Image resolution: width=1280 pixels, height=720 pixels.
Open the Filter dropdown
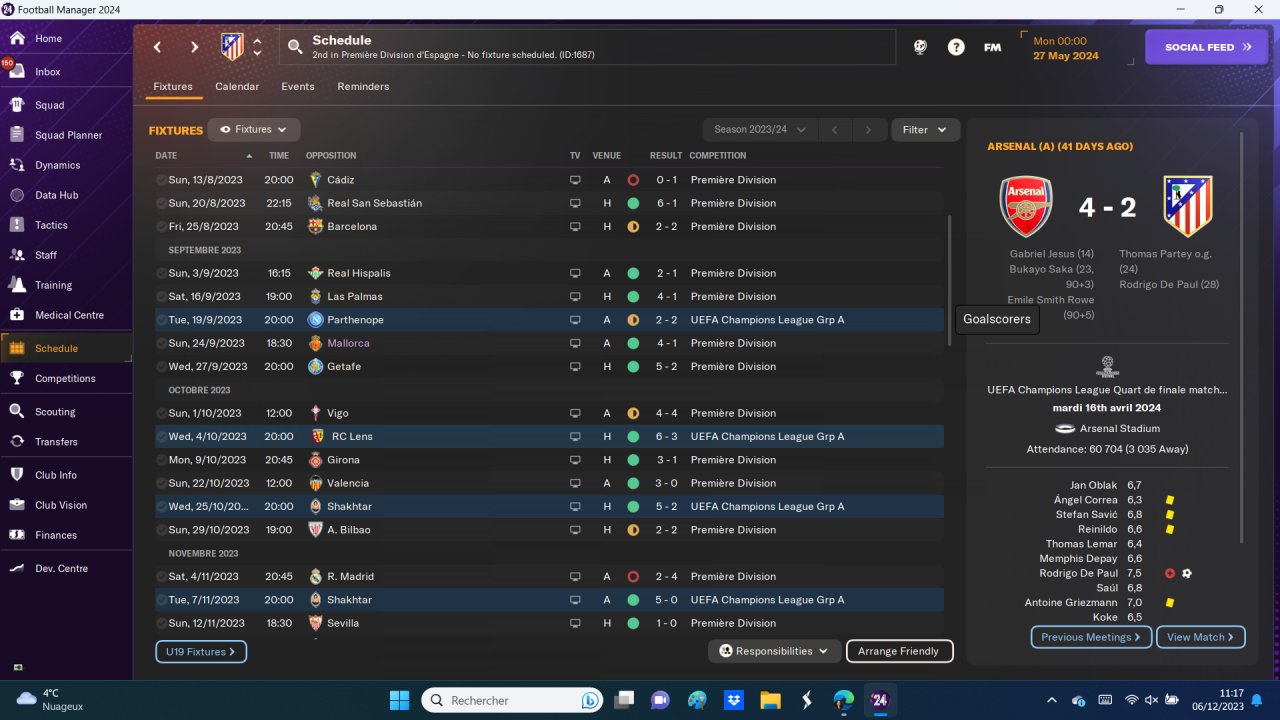pyautogui.click(x=925, y=130)
